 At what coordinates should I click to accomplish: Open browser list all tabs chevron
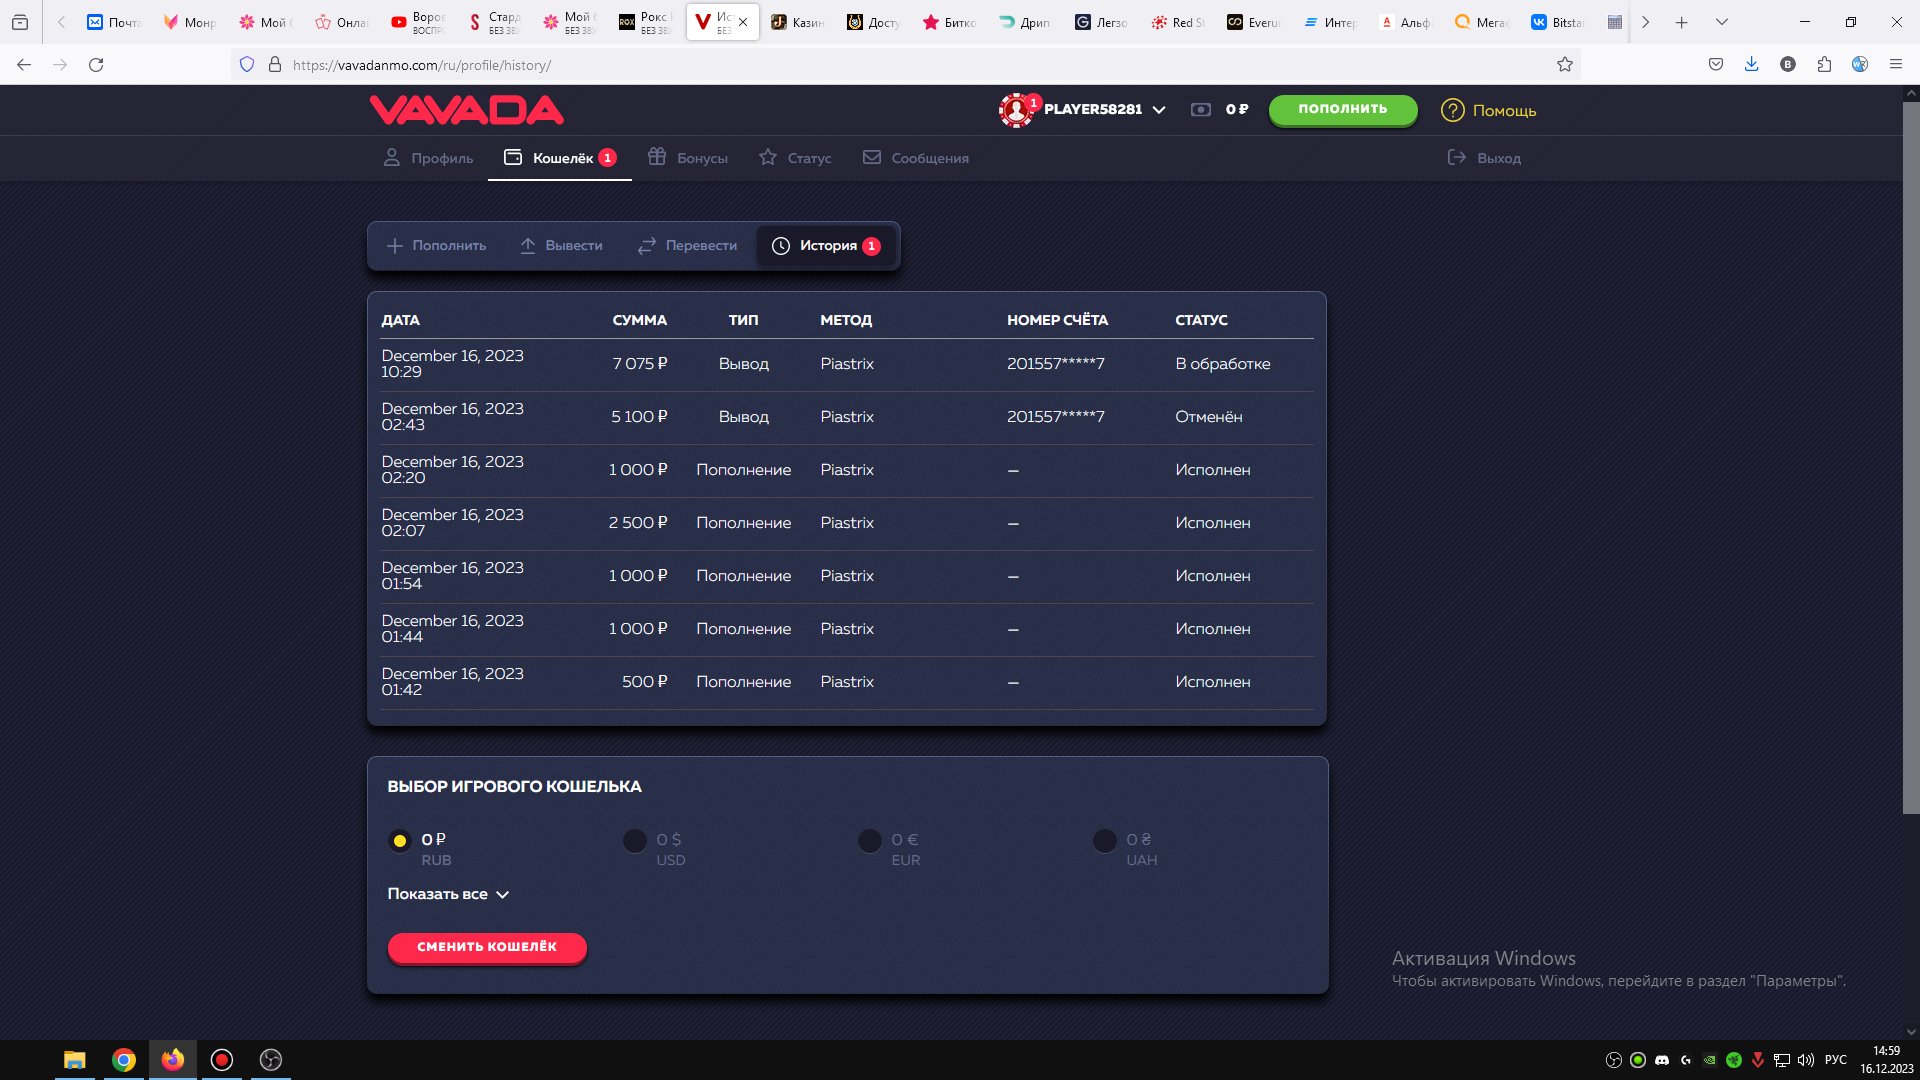(1721, 22)
